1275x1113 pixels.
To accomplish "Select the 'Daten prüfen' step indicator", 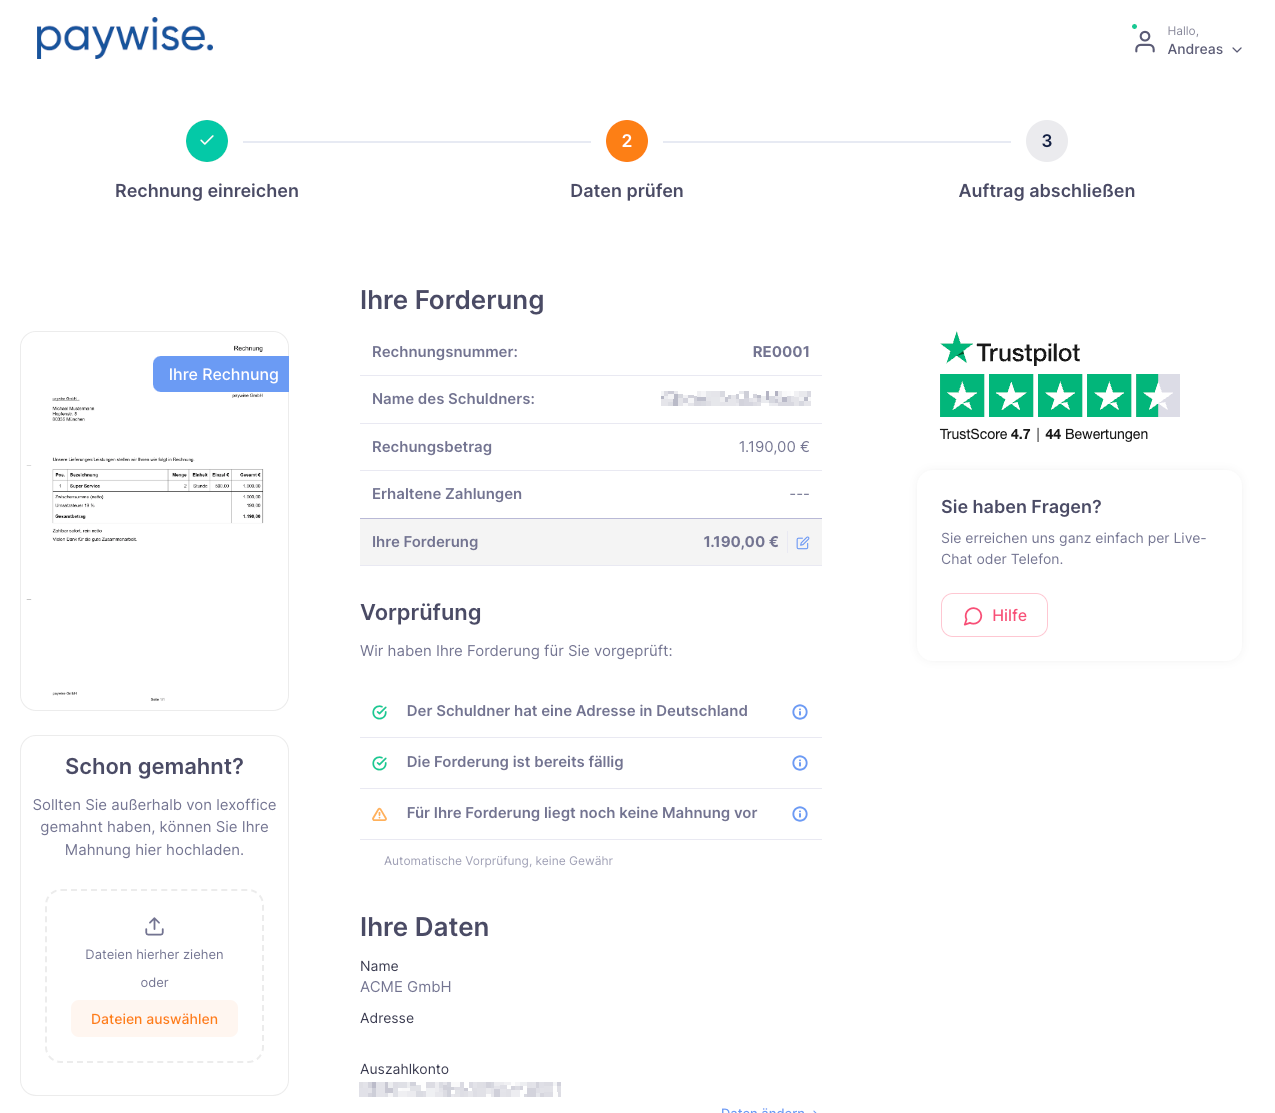I will pyautogui.click(x=627, y=141).
